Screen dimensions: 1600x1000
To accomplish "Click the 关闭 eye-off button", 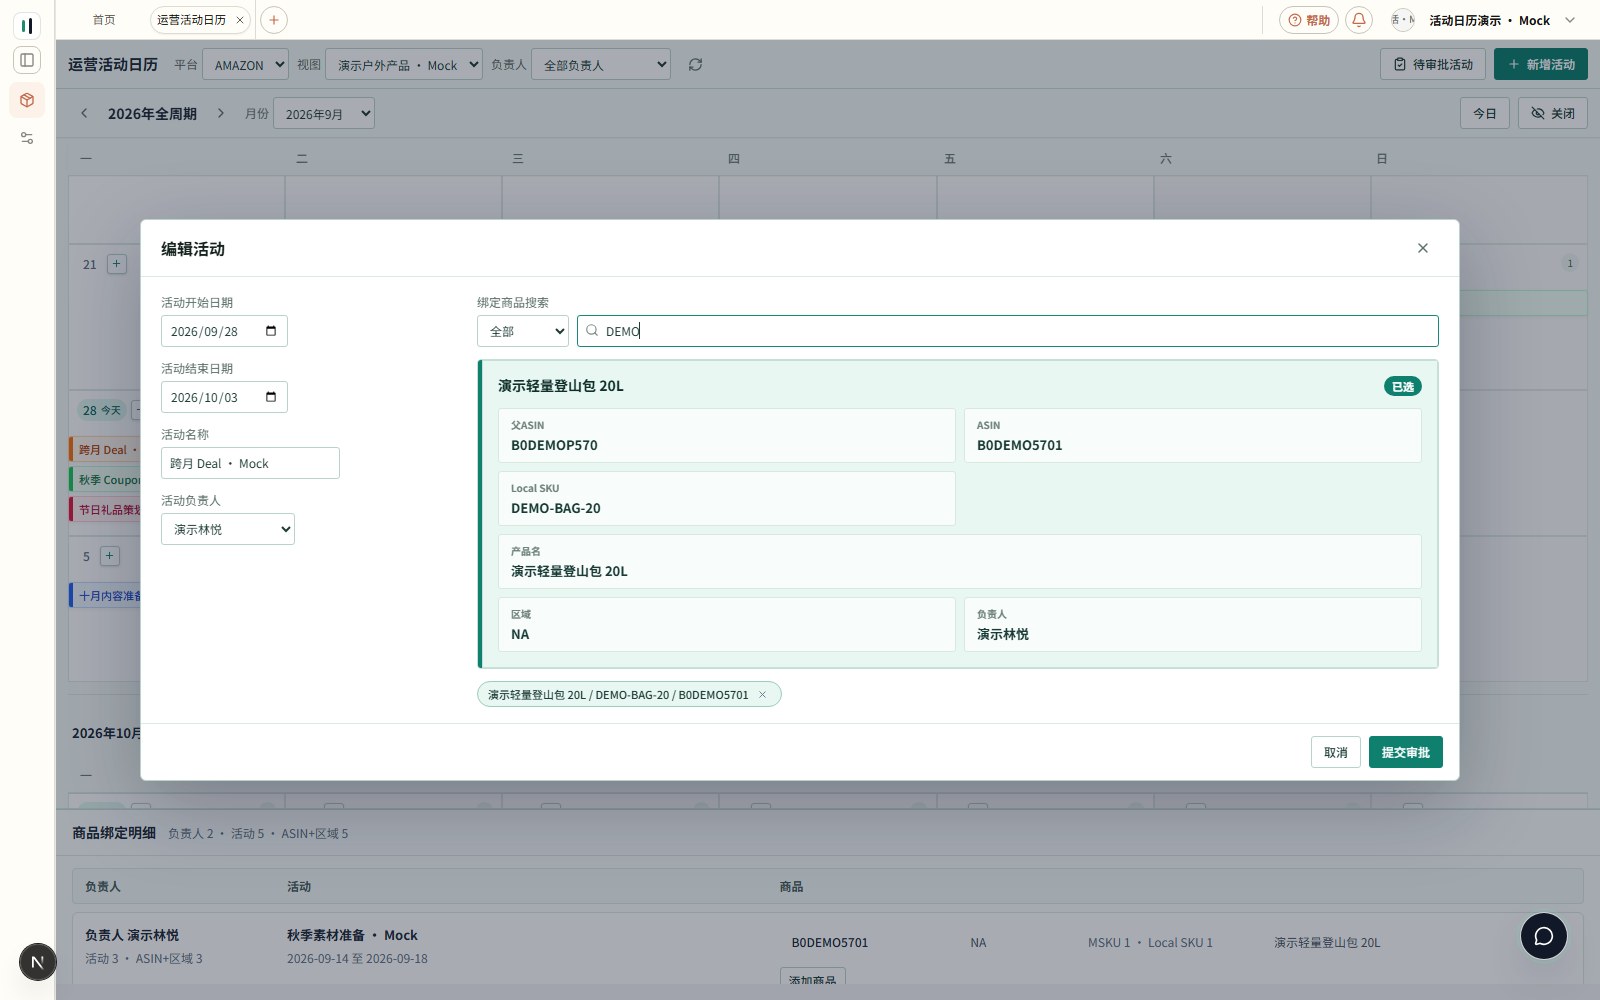I will (1552, 114).
